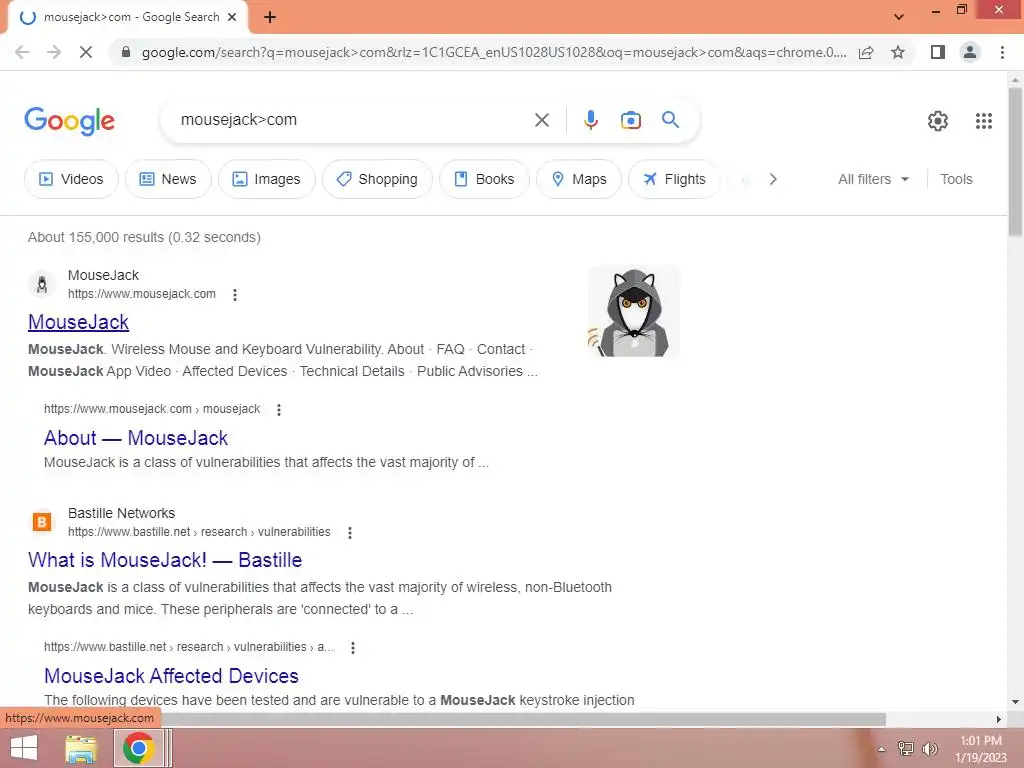Open the Chrome three-dot menu
Screen dimensions: 1024x768
1002,52
